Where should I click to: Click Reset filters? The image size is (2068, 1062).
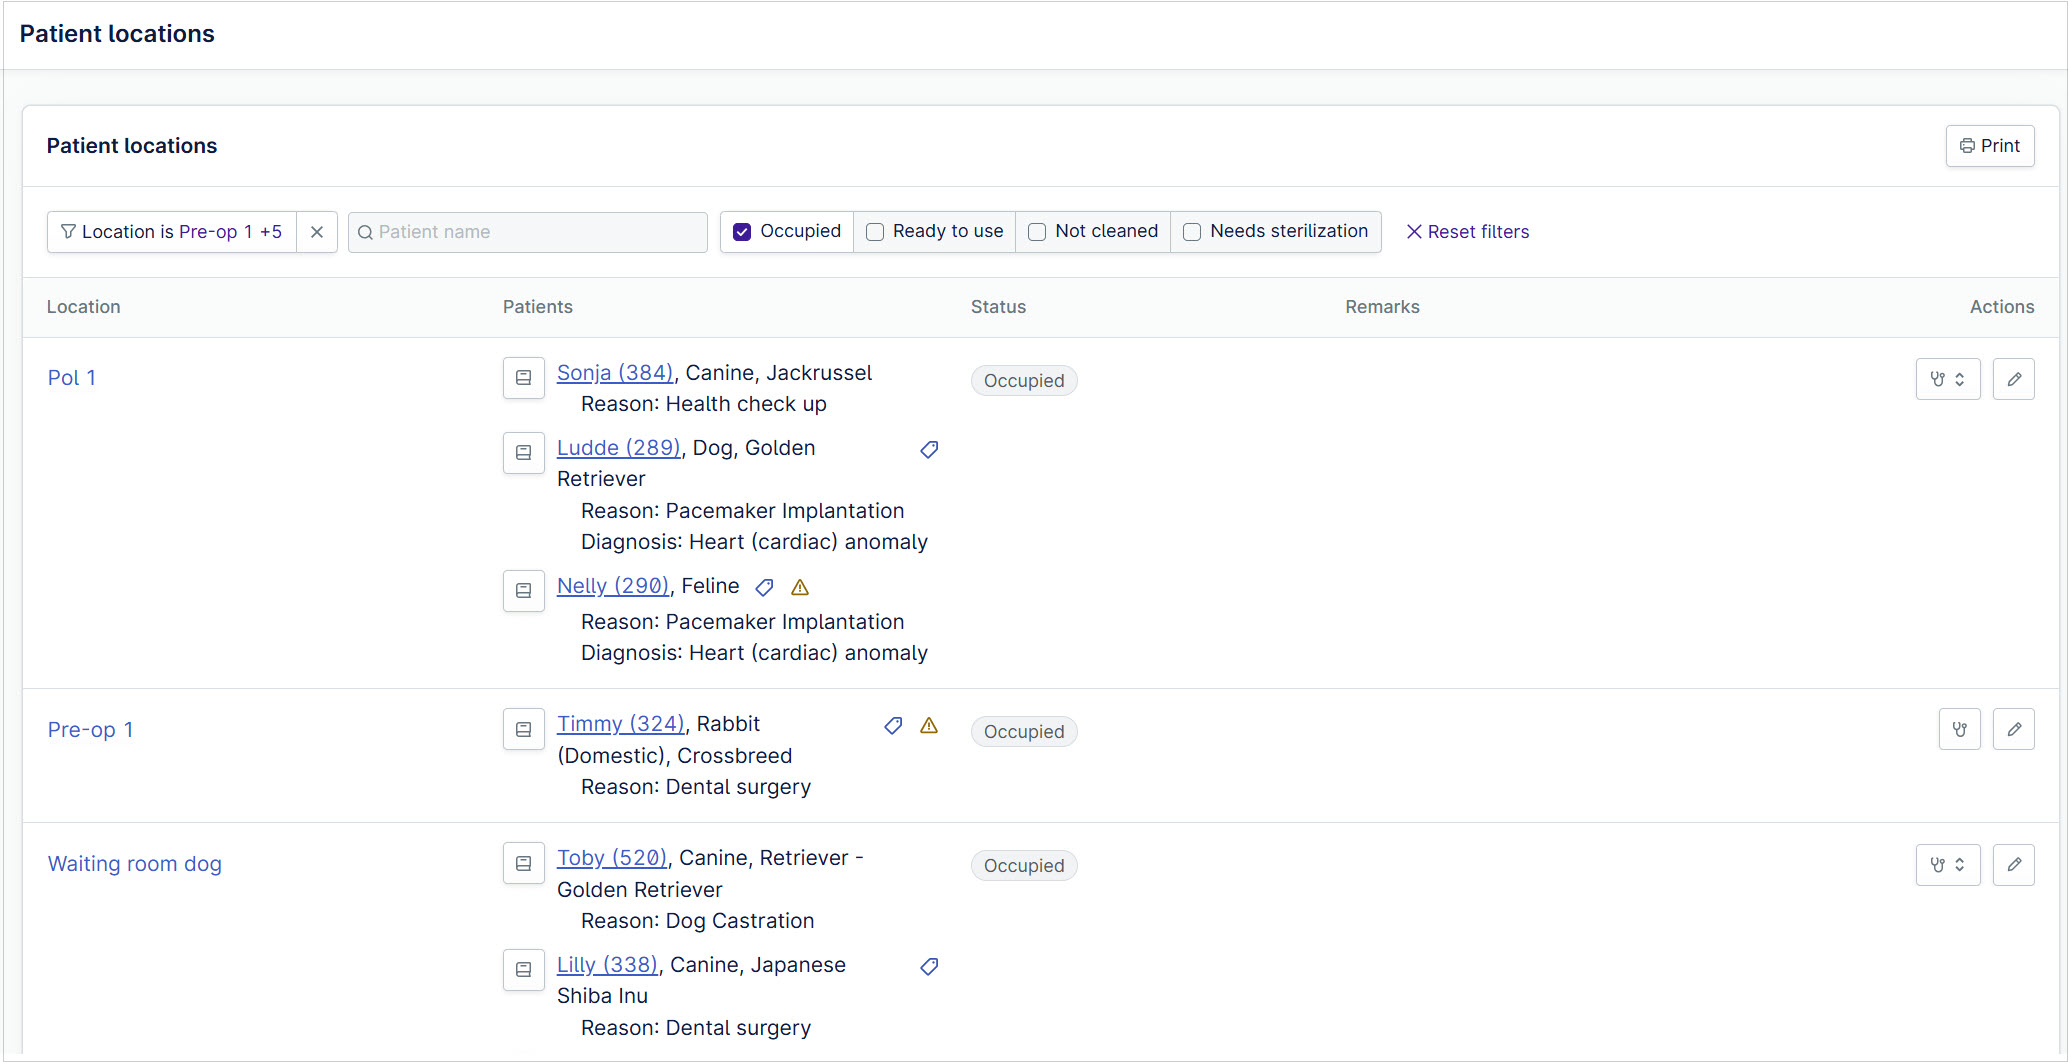point(1468,232)
